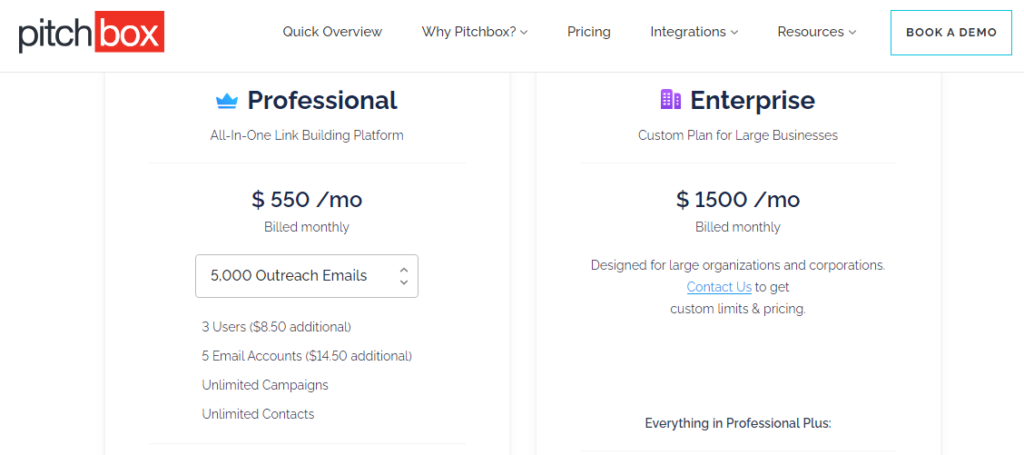Click the $ 1500 /mo price text
The image size is (1024, 455).
(737, 199)
